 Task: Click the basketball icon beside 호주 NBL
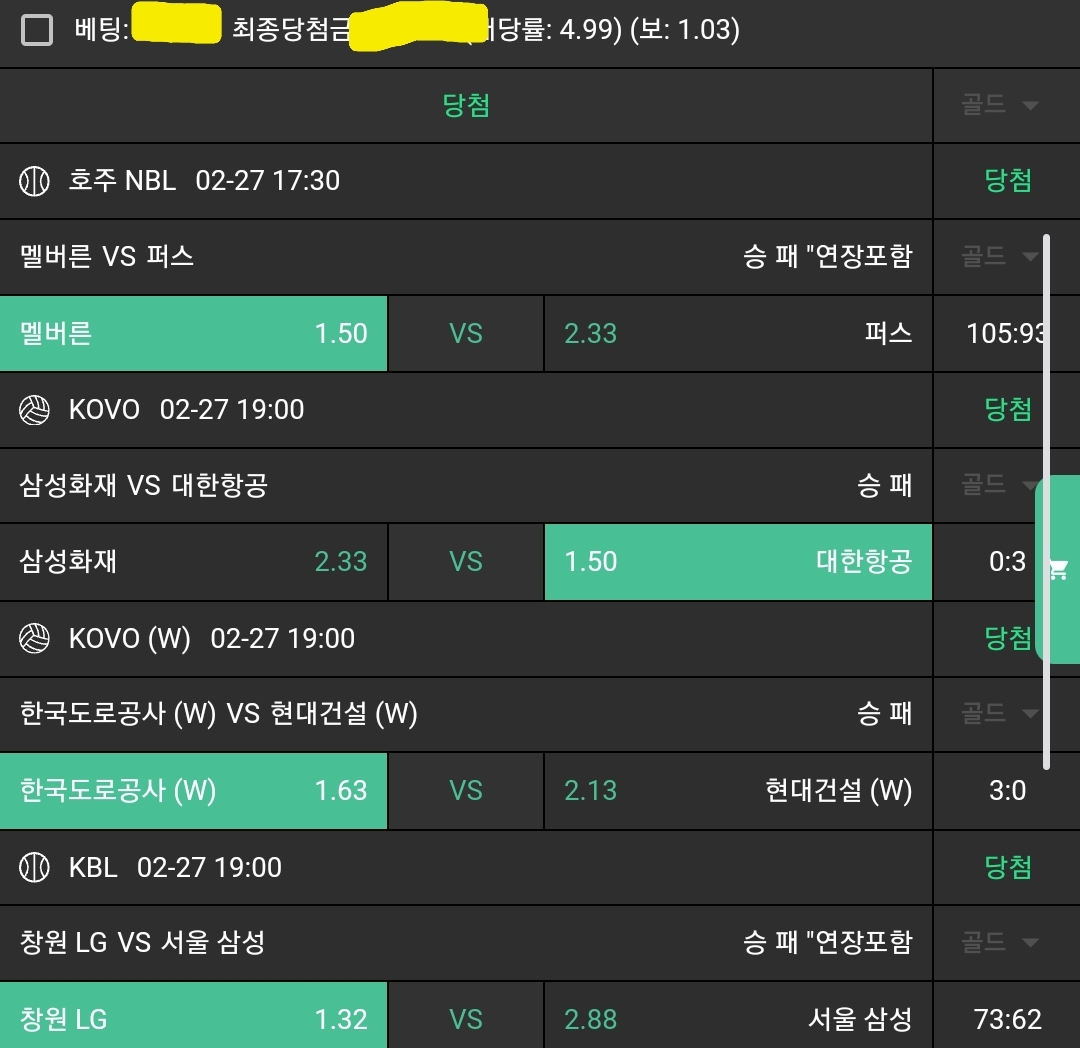pos(34,181)
